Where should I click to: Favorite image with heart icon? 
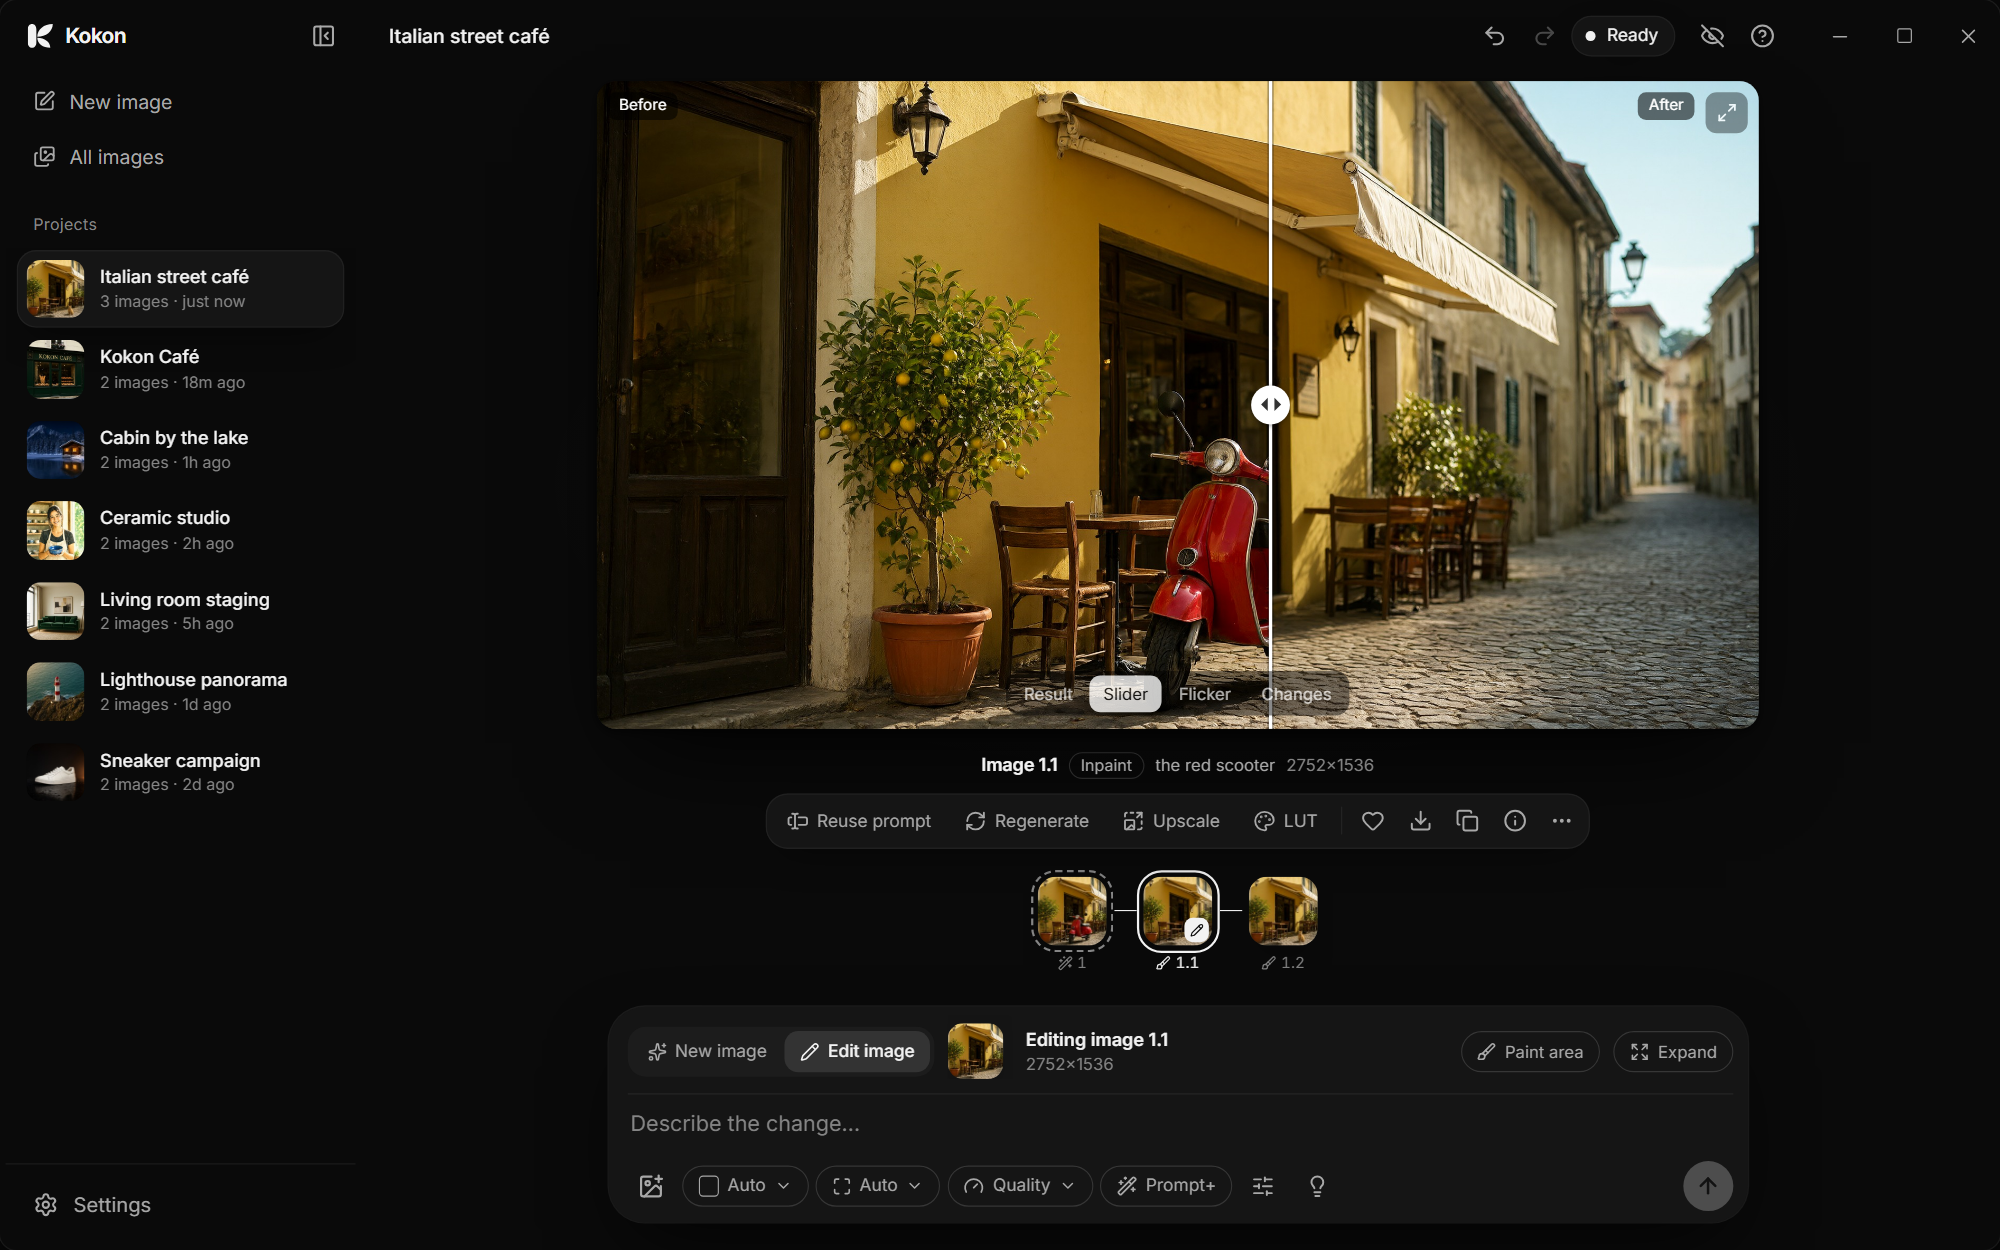1373,821
